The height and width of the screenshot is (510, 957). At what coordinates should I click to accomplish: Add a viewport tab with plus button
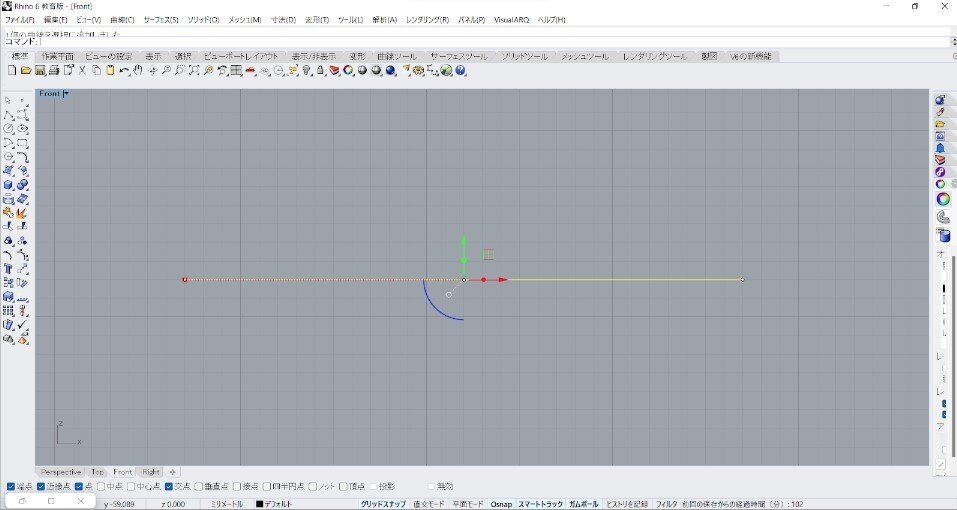click(x=173, y=472)
